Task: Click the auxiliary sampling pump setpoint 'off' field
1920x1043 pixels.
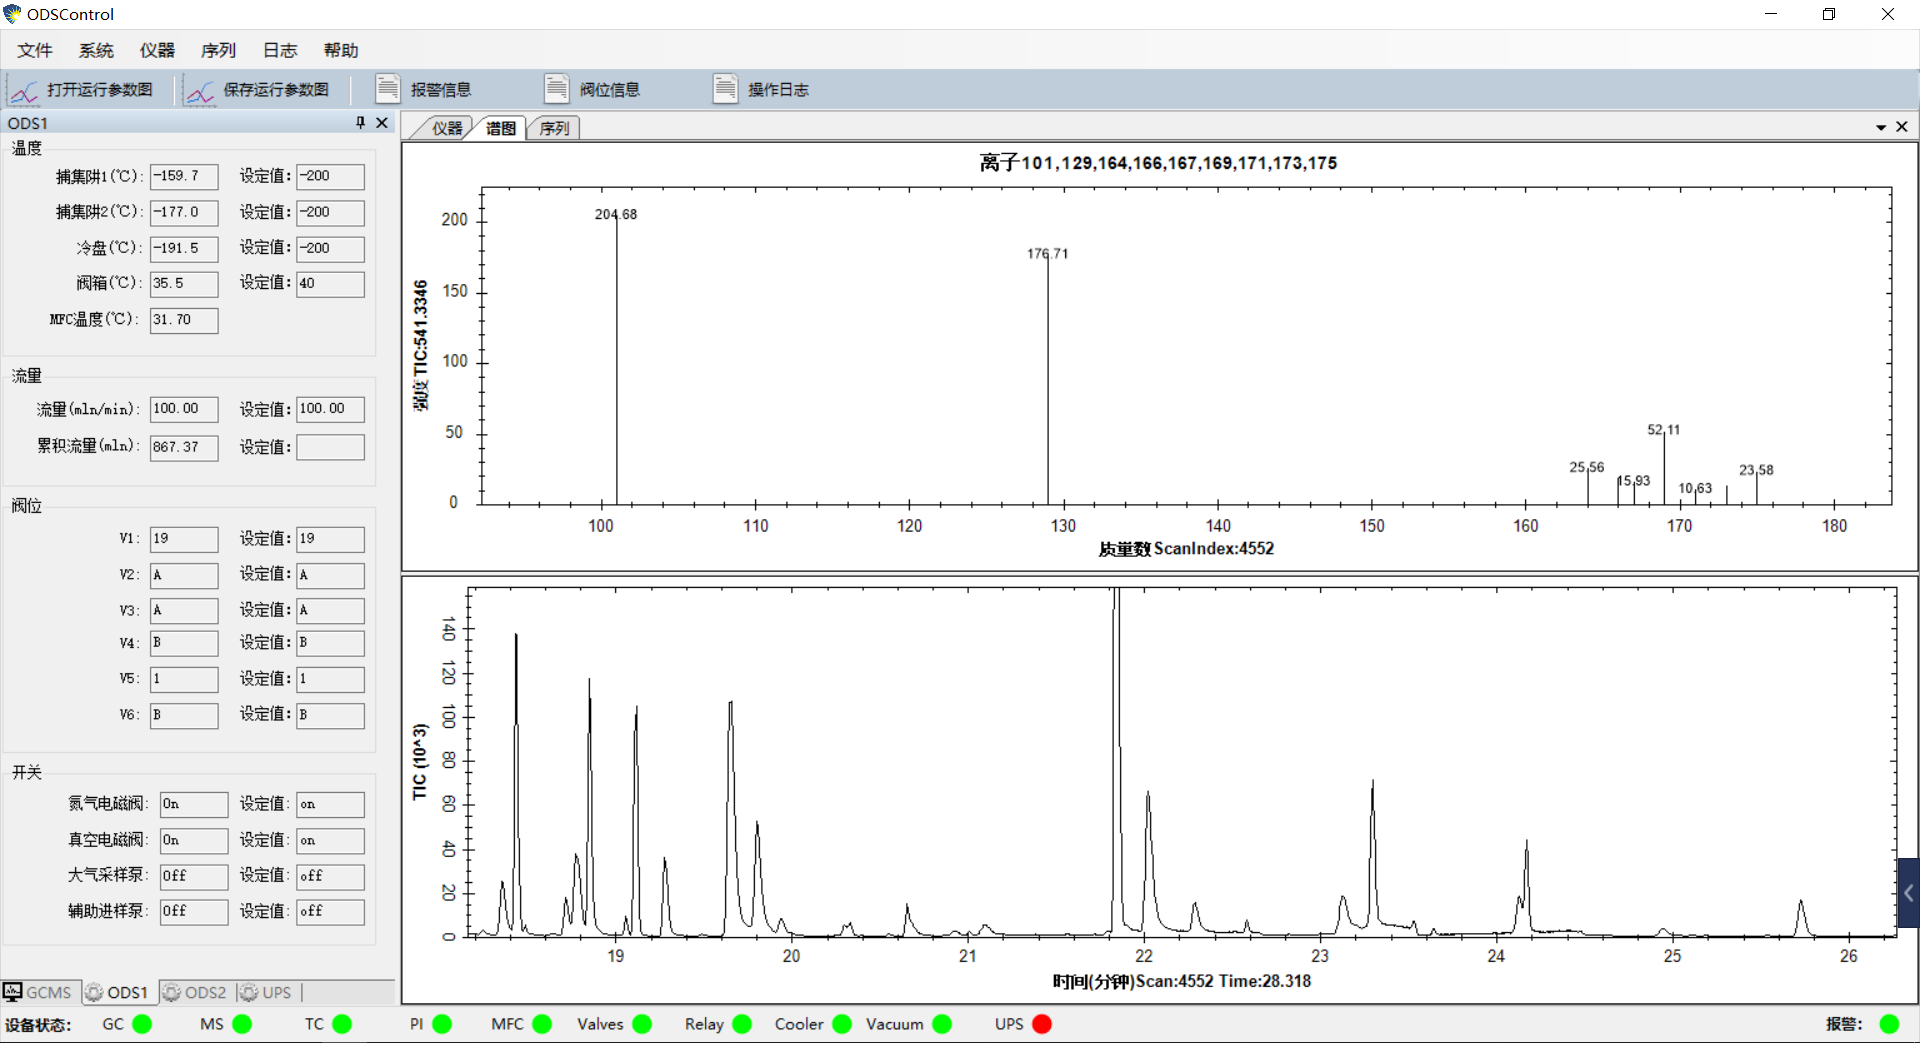Action: pyautogui.click(x=330, y=912)
